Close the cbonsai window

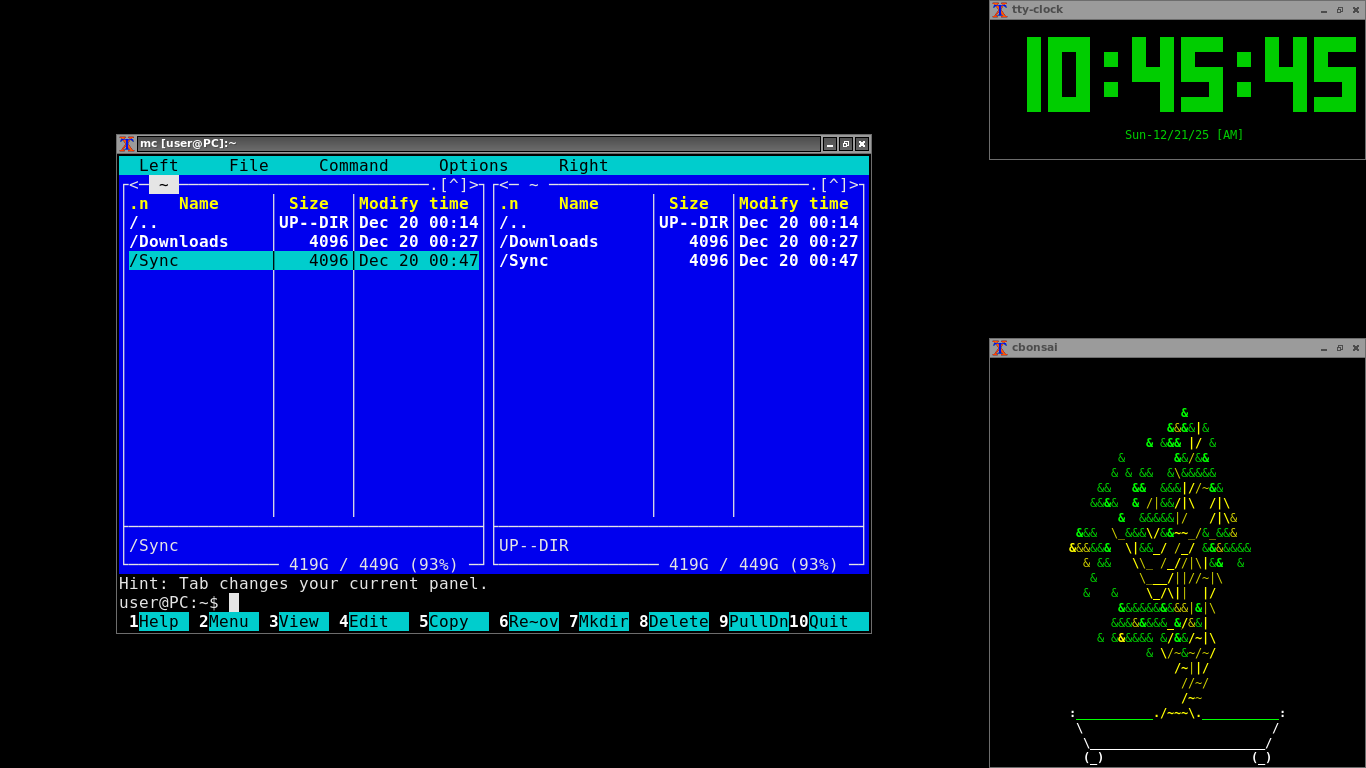(1356, 348)
